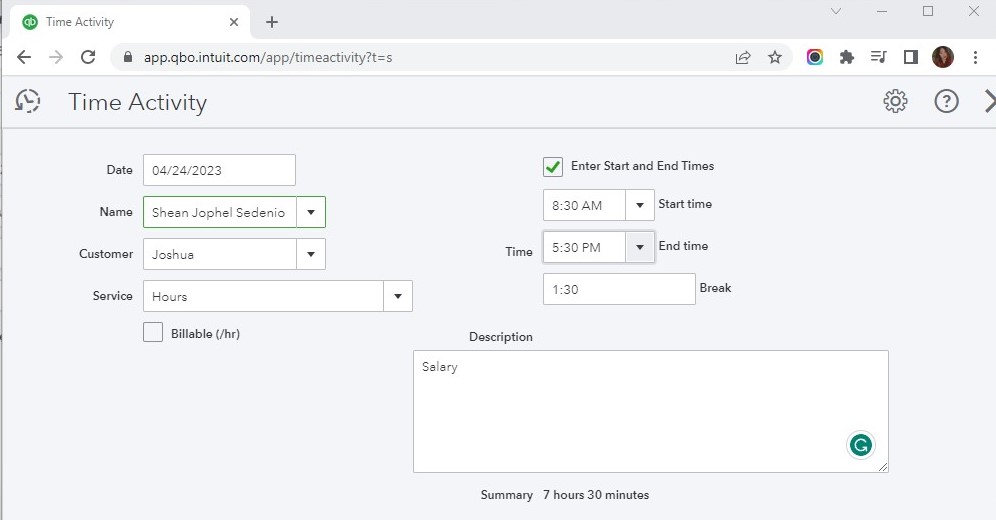
Task: Open the Start time dropdown
Action: [640, 205]
